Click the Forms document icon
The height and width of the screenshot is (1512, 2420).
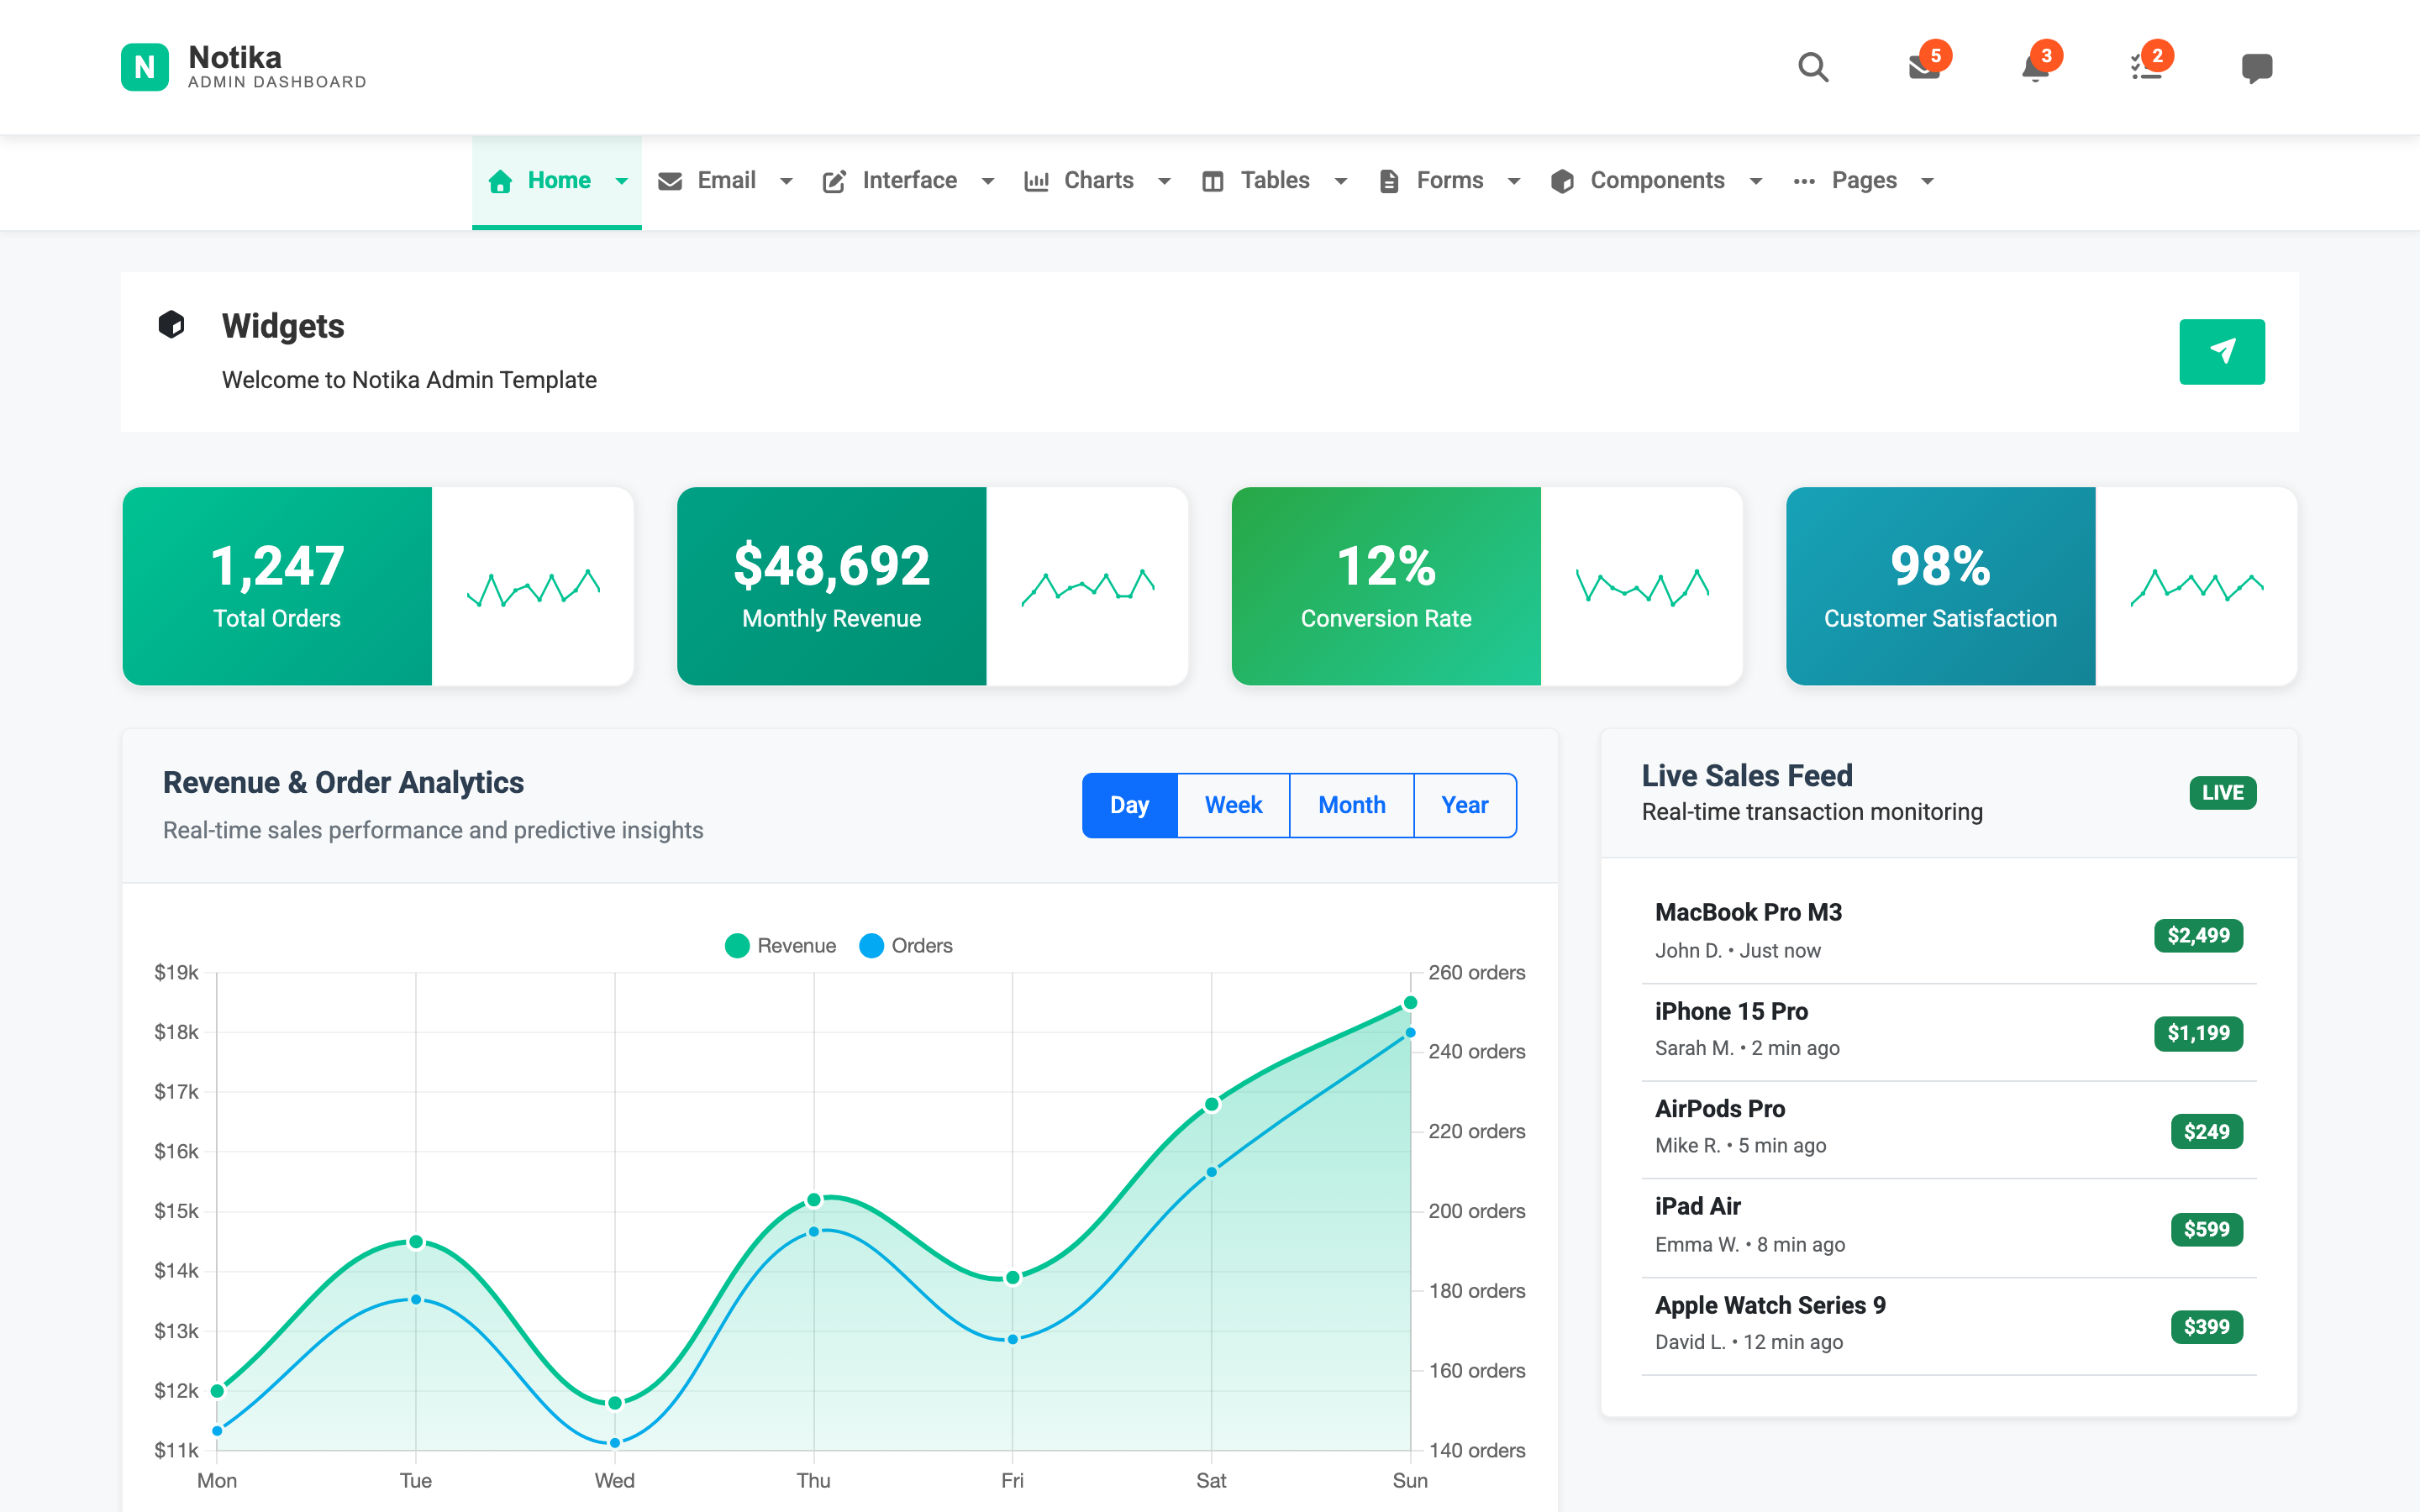pos(1389,181)
